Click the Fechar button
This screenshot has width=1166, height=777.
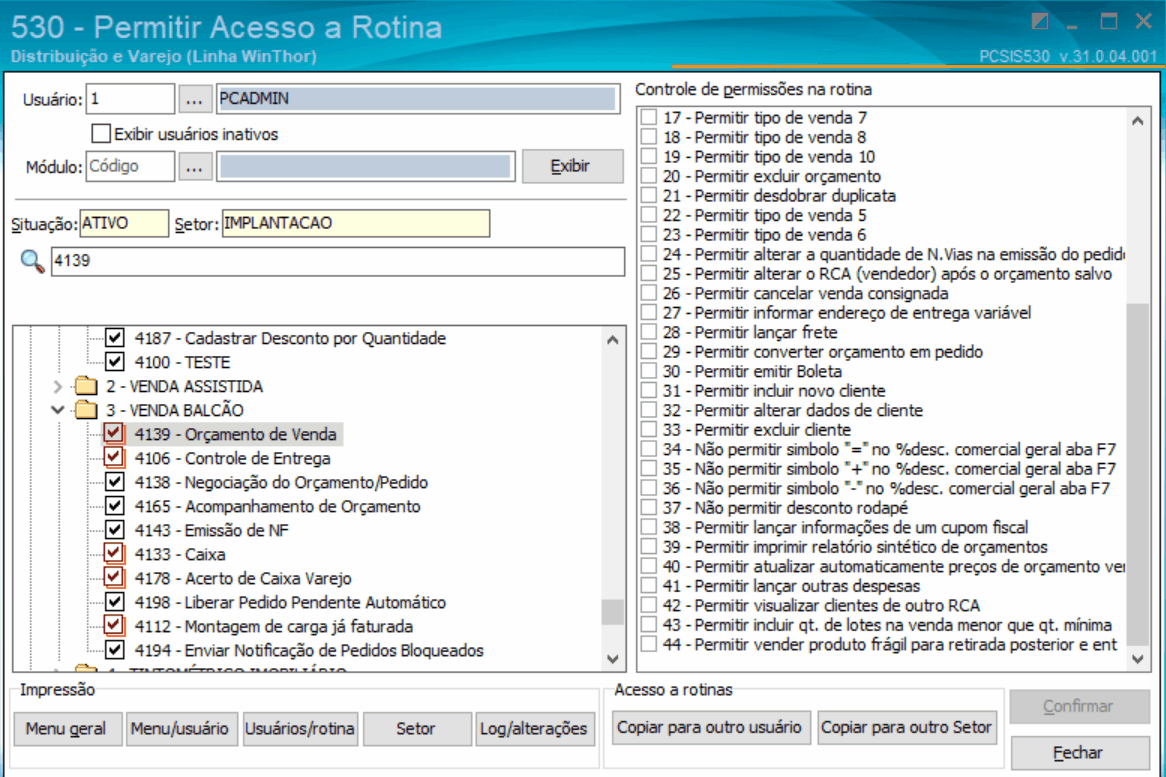pos(1078,752)
